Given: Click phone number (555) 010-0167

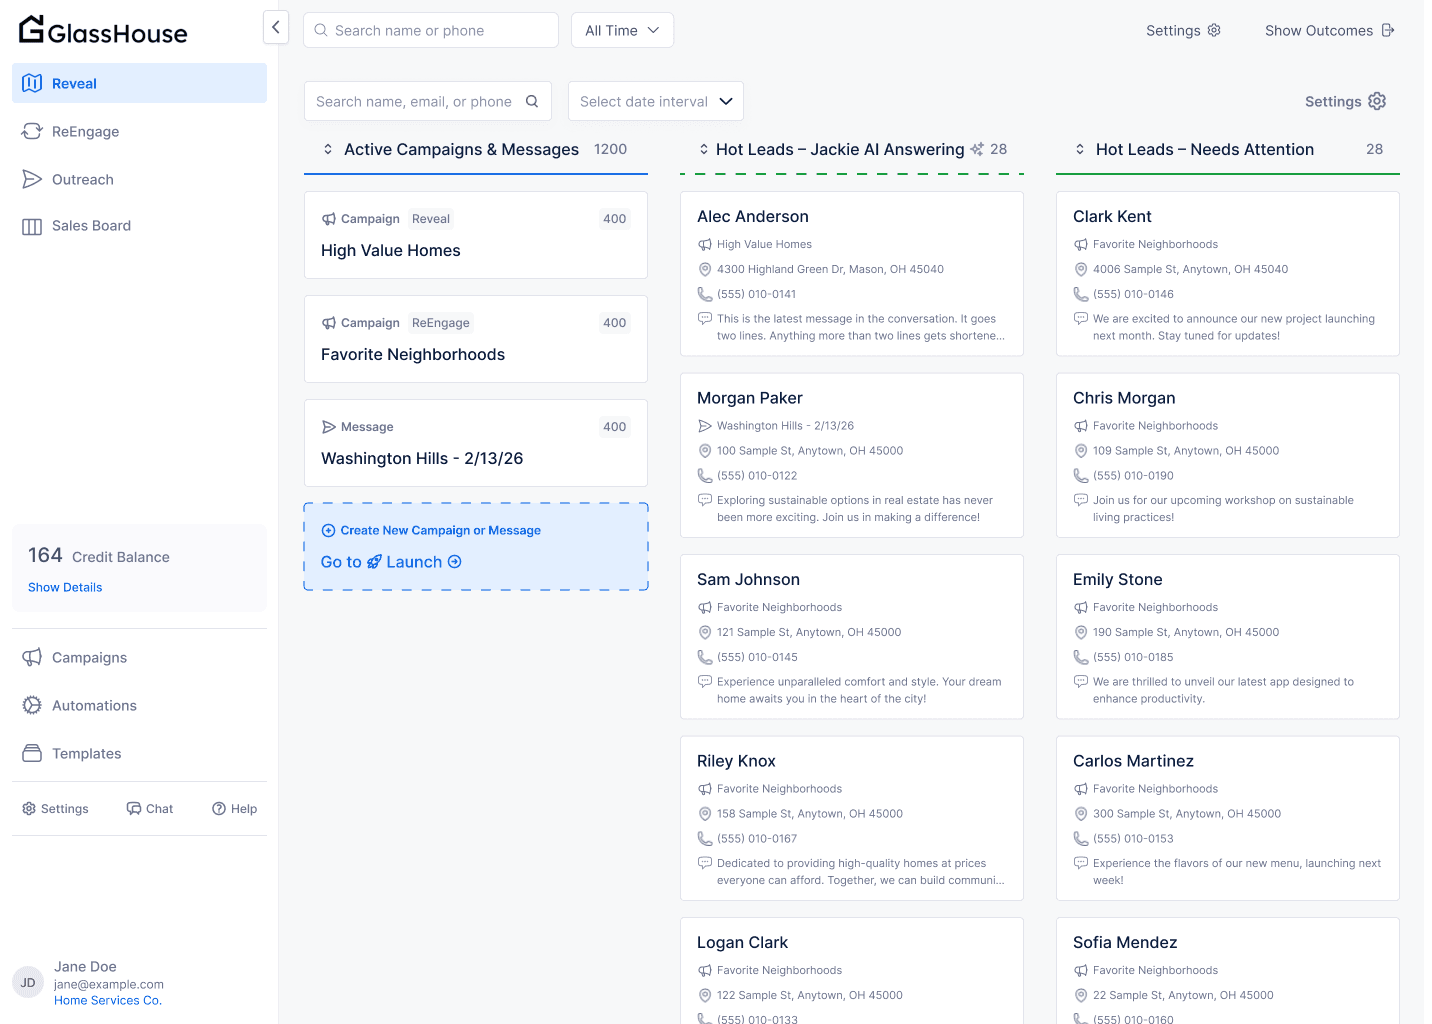Looking at the screenshot, I should [757, 839].
